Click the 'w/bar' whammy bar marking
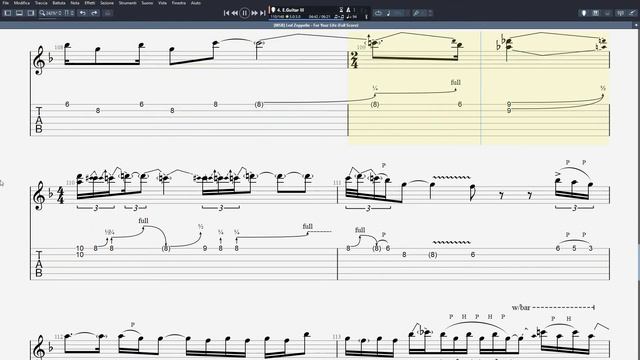This screenshot has width=640, height=360. point(521,307)
